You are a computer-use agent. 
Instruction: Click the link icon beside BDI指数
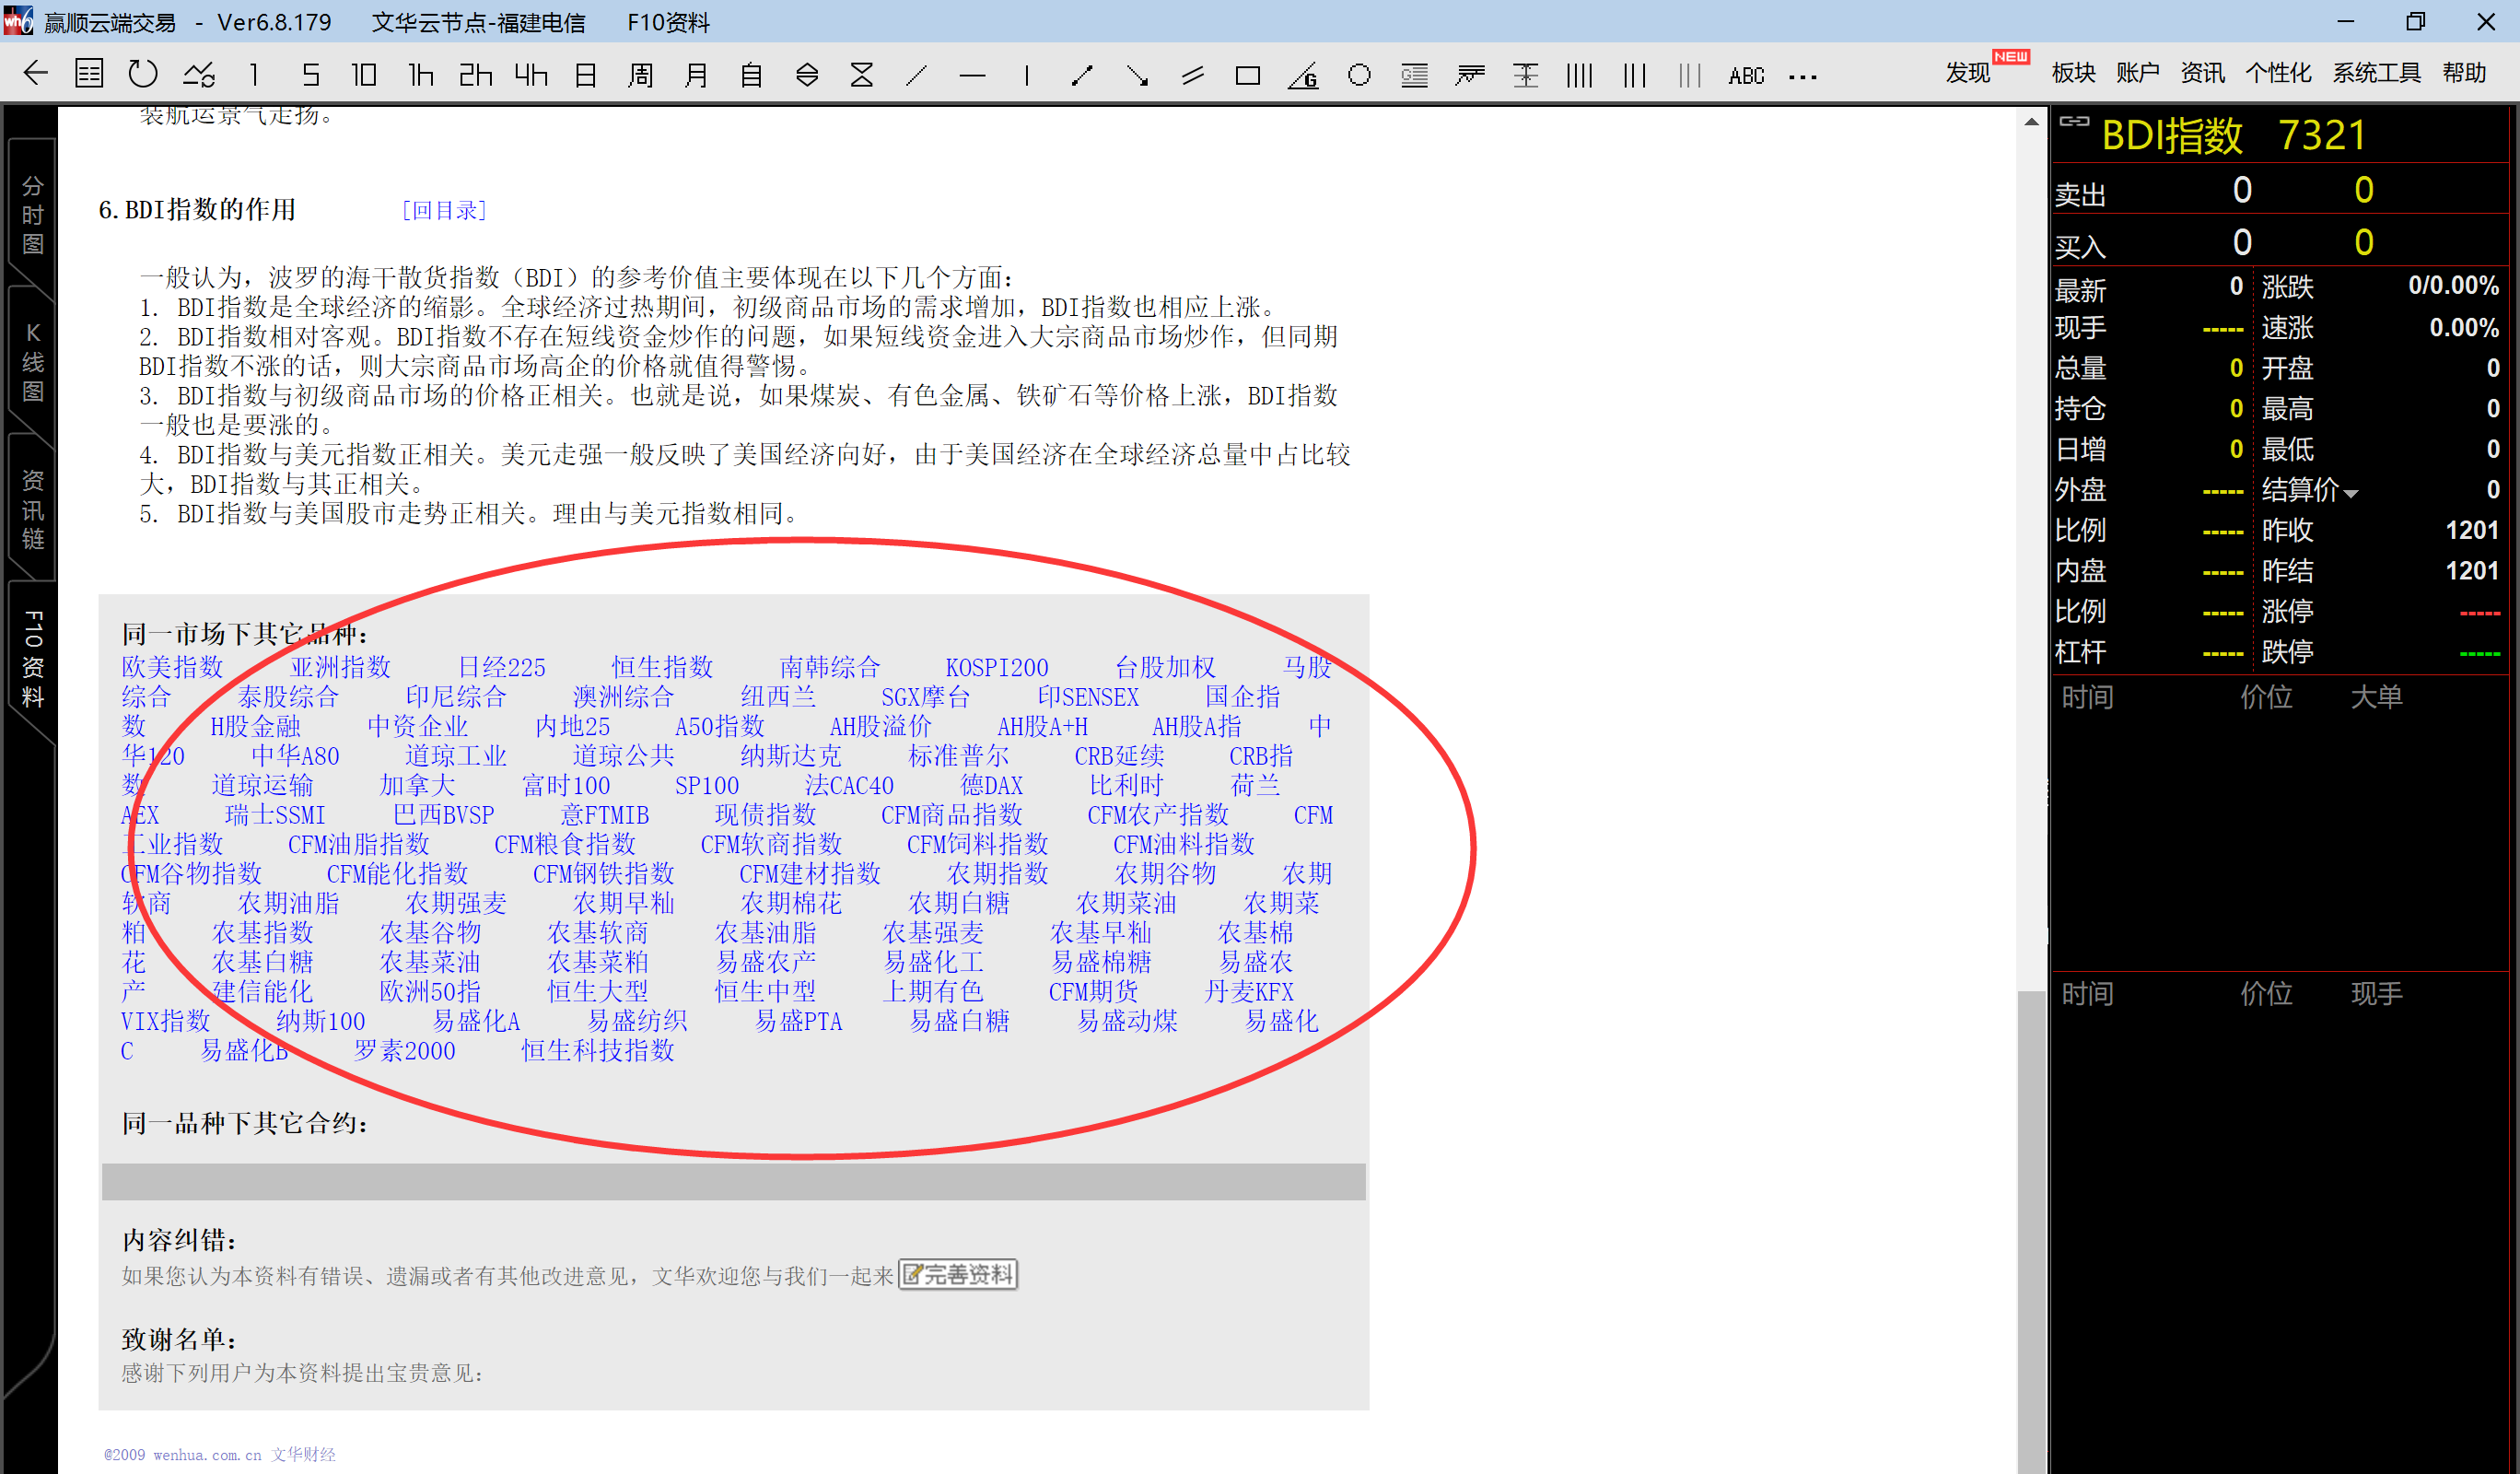[2074, 122]
